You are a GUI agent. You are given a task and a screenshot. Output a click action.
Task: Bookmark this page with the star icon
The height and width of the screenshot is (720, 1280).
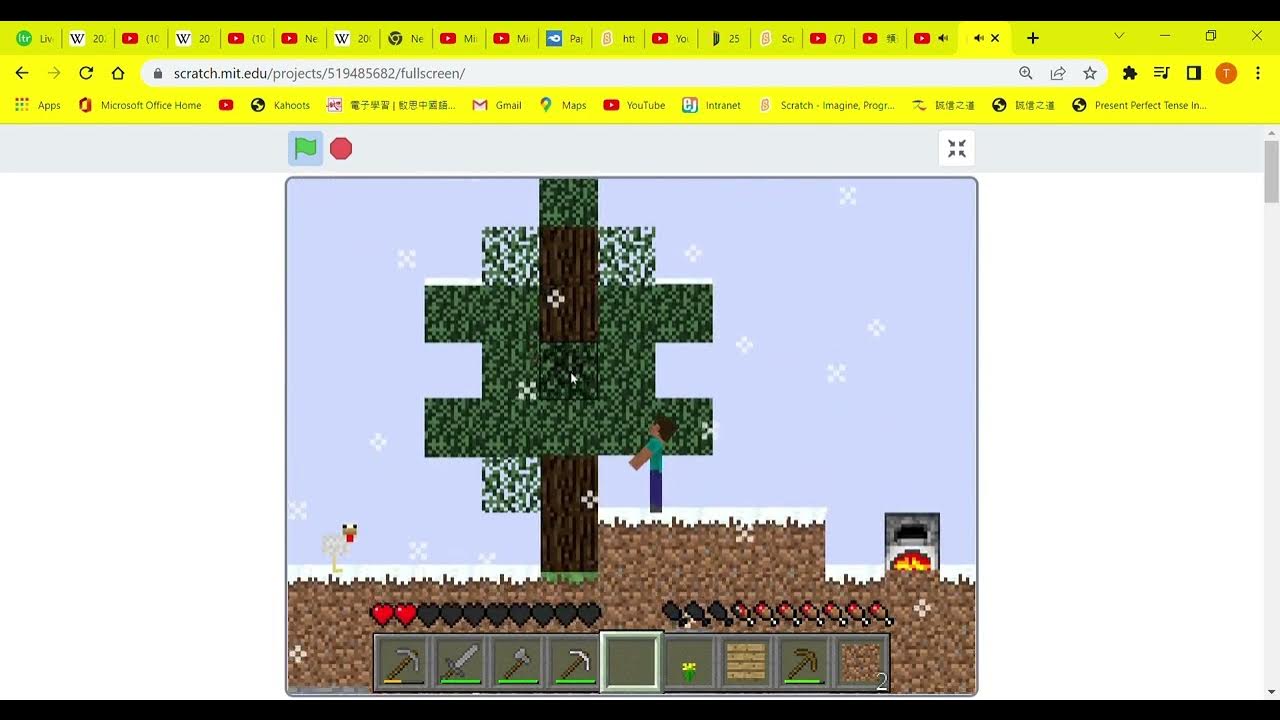(1090, 73)
